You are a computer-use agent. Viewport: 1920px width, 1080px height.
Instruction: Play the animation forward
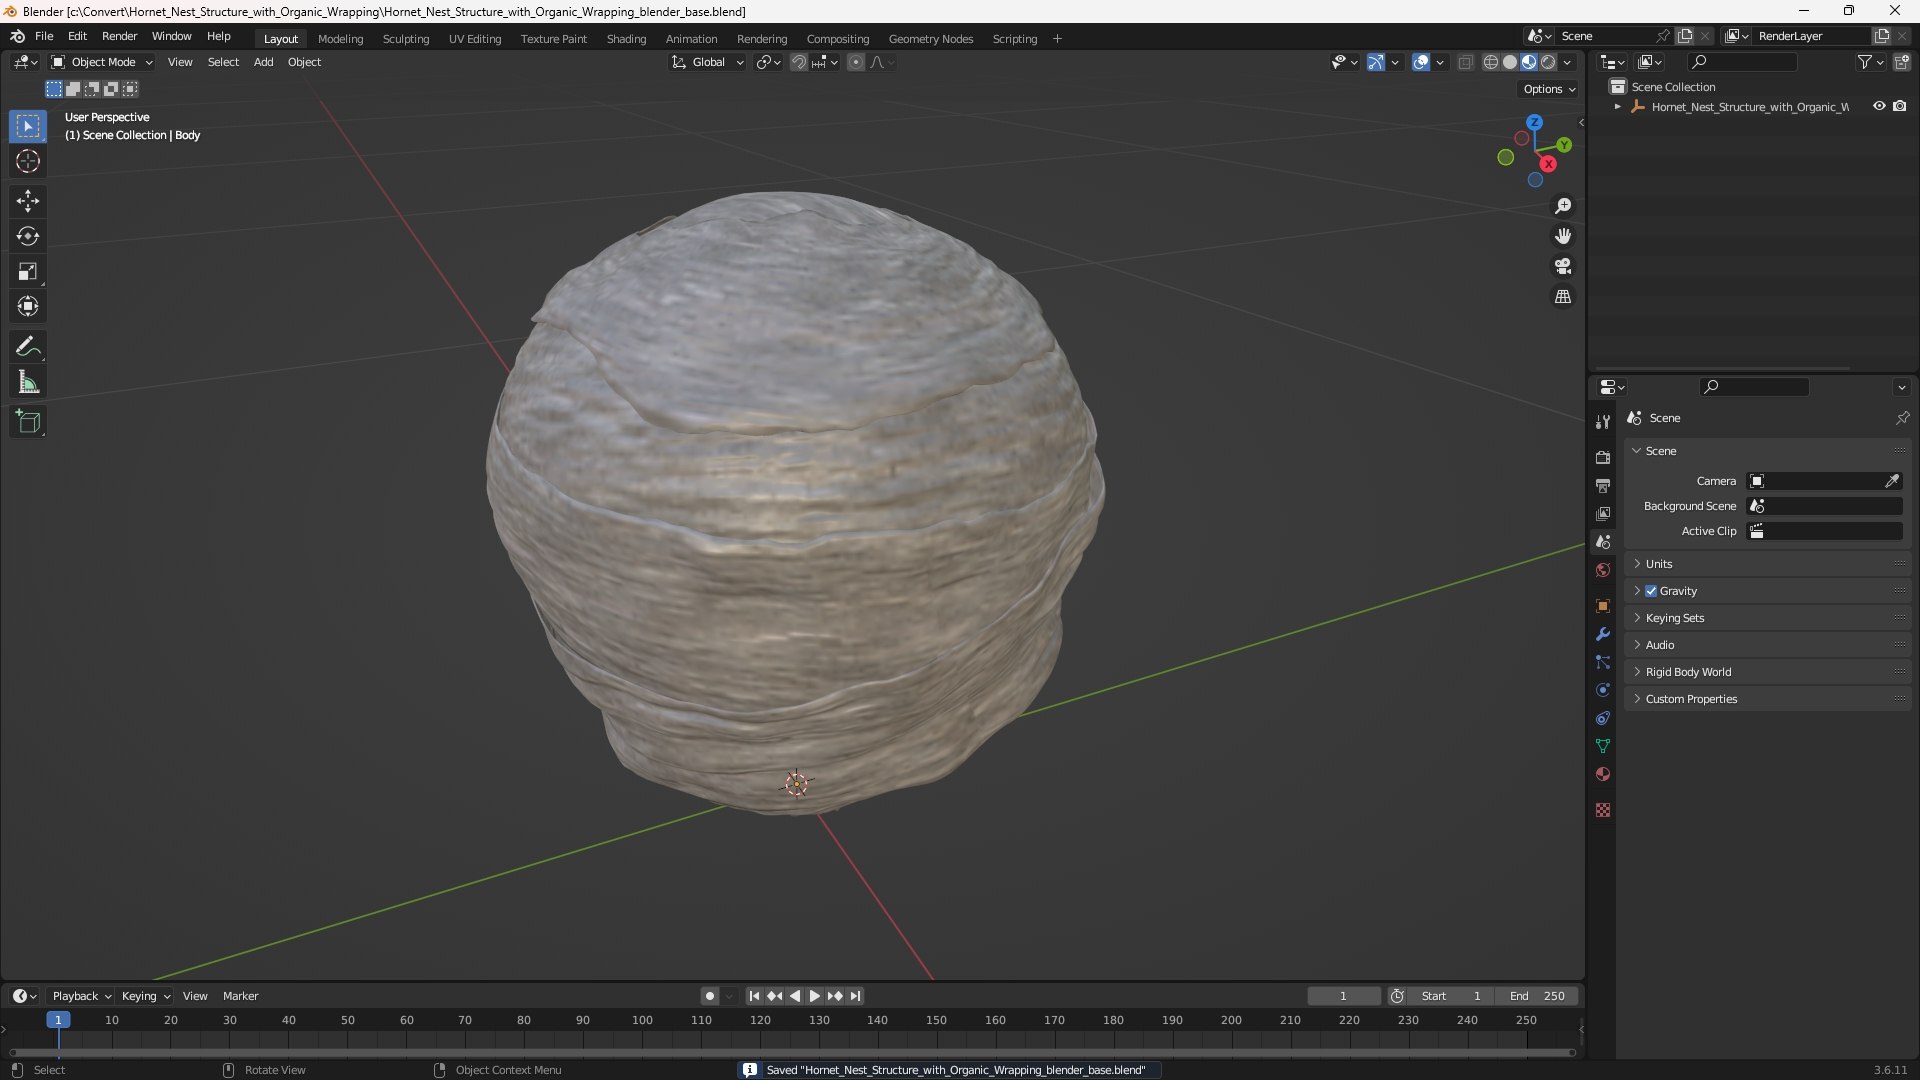pos(814,996)
